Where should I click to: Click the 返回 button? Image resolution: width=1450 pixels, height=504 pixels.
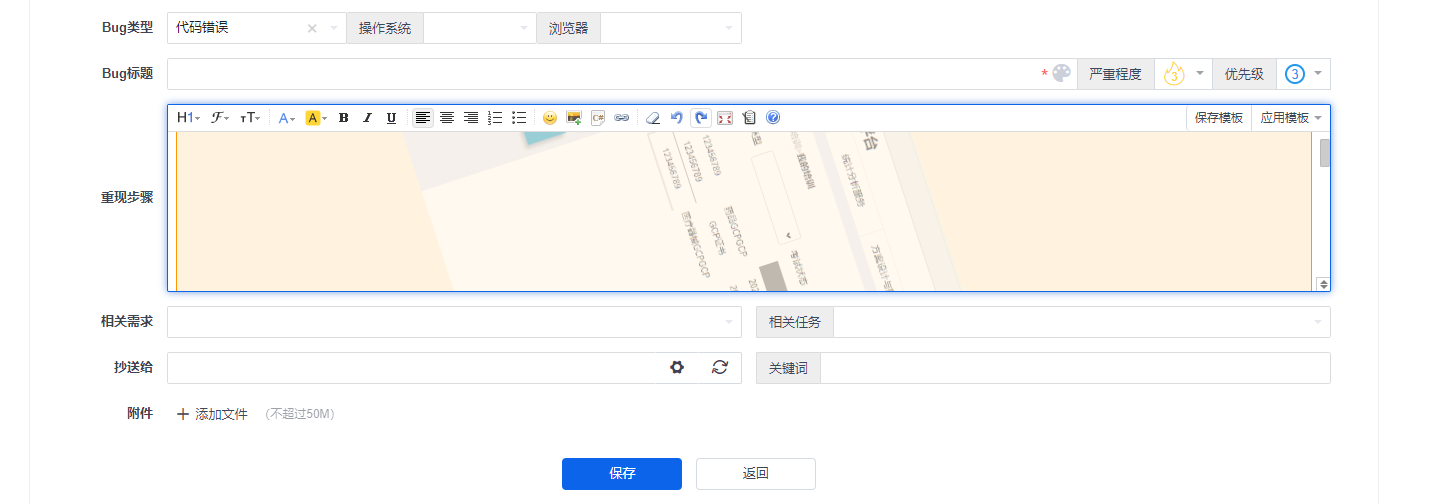coord(755,474)
